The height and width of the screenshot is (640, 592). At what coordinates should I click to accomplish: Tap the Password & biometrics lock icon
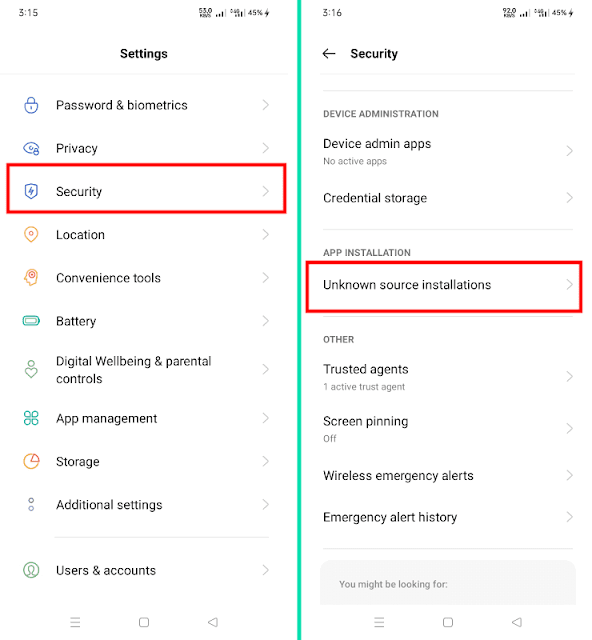click(x=31, y=105)
